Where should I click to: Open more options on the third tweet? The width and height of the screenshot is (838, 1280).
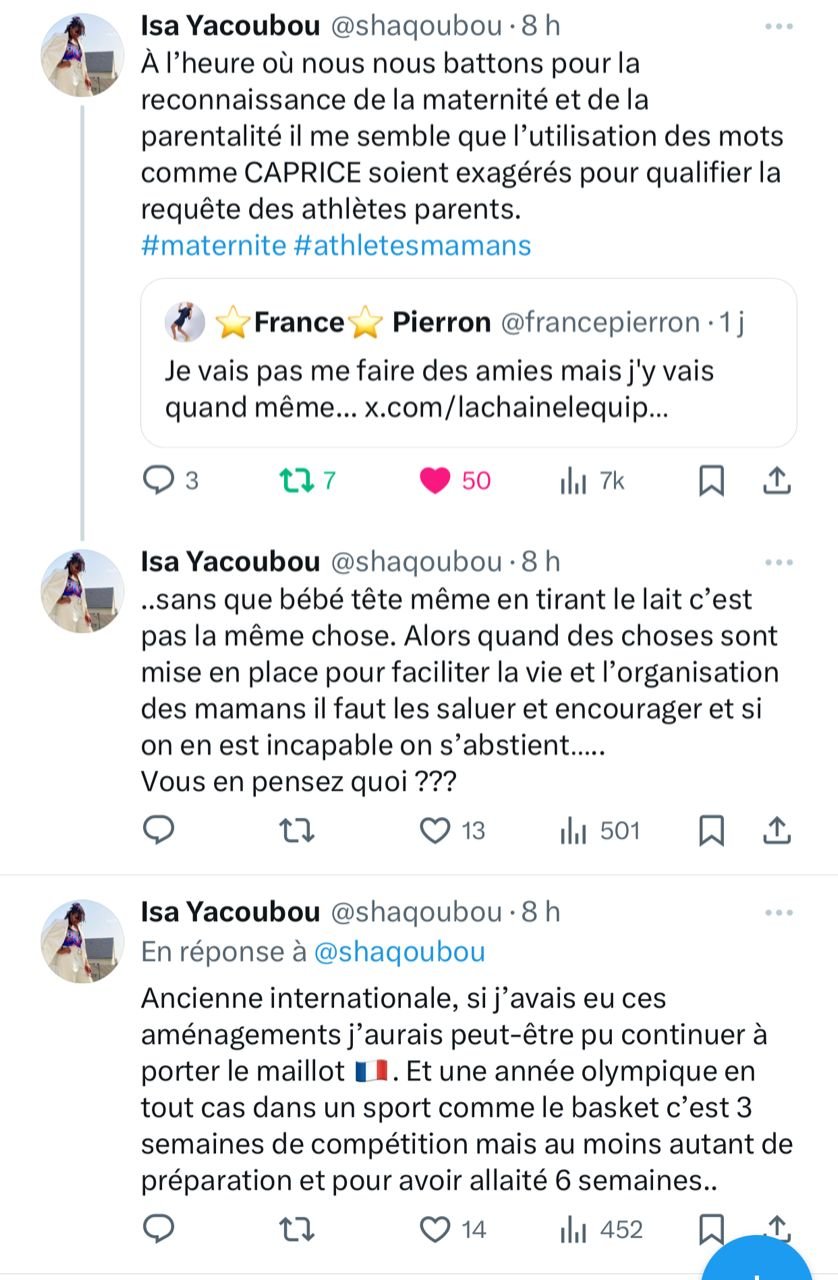777,912
